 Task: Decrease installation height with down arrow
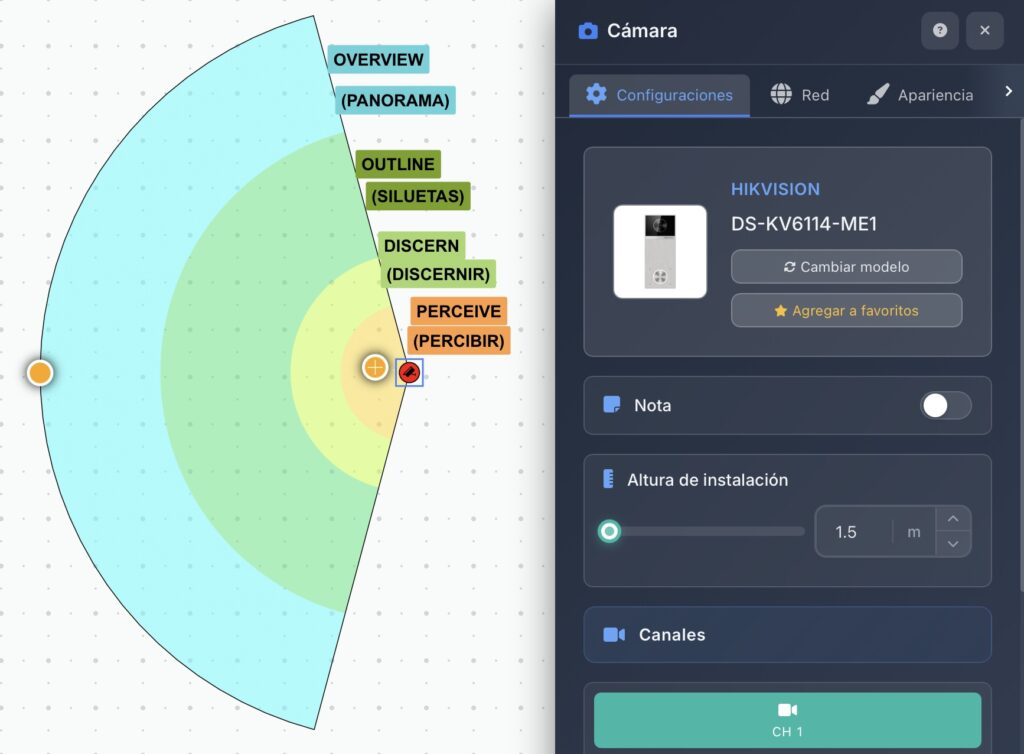click(953, 544)
